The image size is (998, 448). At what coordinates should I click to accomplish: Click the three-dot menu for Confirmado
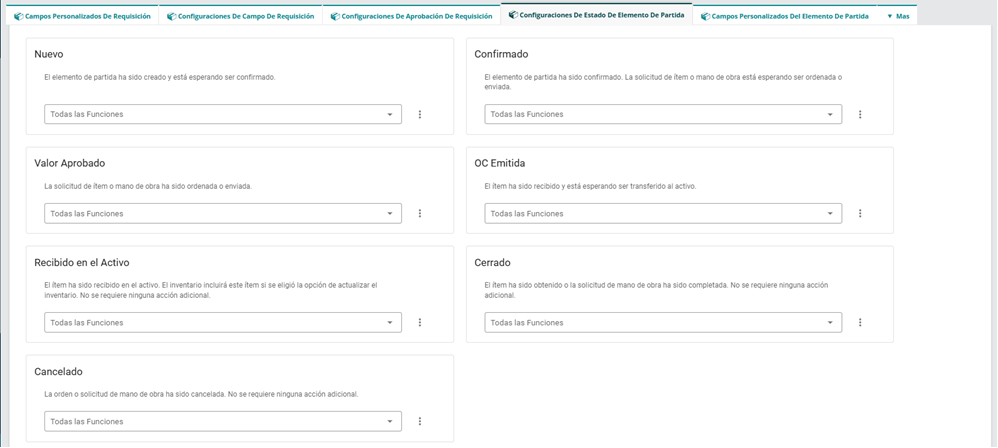click(x=860, y=115)
